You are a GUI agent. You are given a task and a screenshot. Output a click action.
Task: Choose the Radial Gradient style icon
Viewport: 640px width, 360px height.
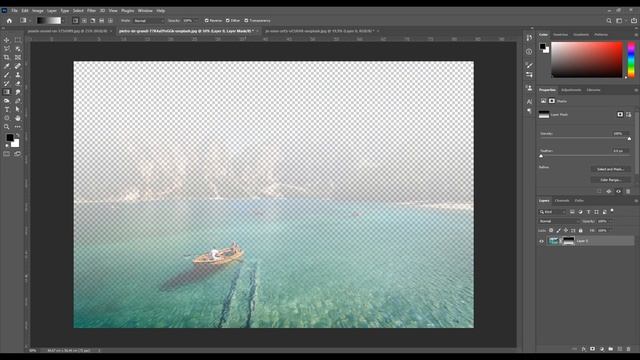(x=84, y=20)
